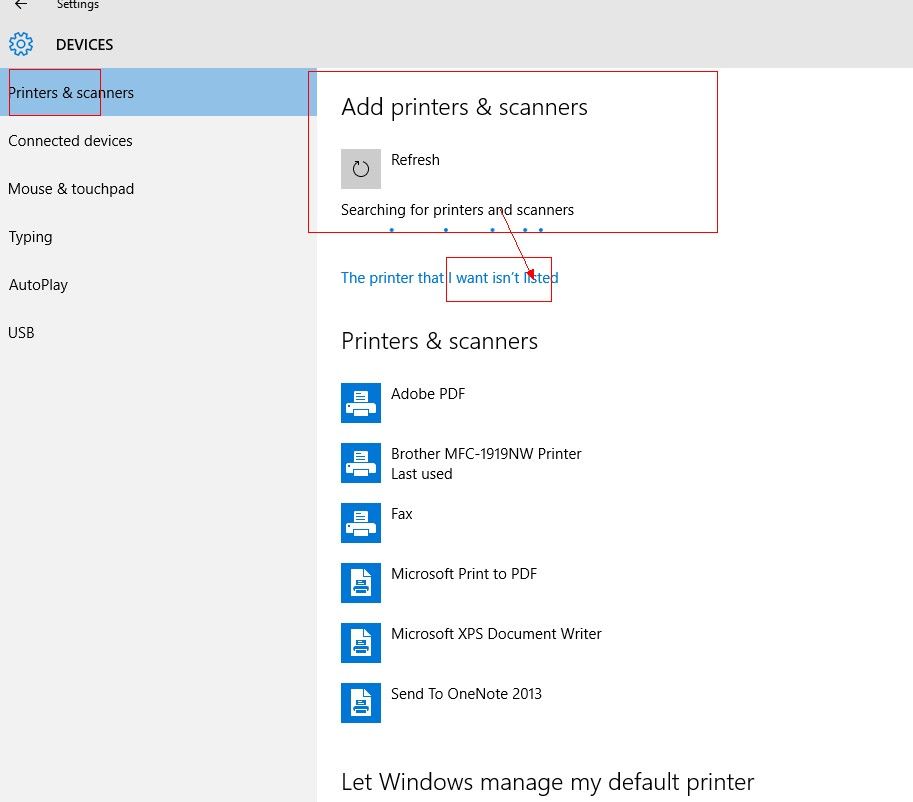Switch to the Typing settings page
This screenshot has height=802, width=913.
(30, 237)
